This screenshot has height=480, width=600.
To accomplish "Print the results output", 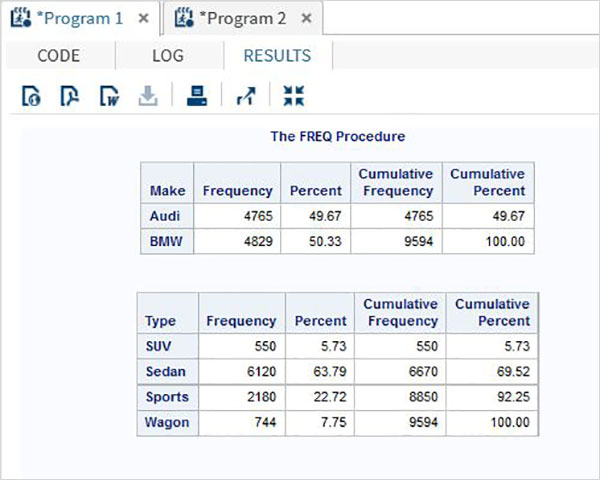I will pyautogui.click(x=197, y=96).
